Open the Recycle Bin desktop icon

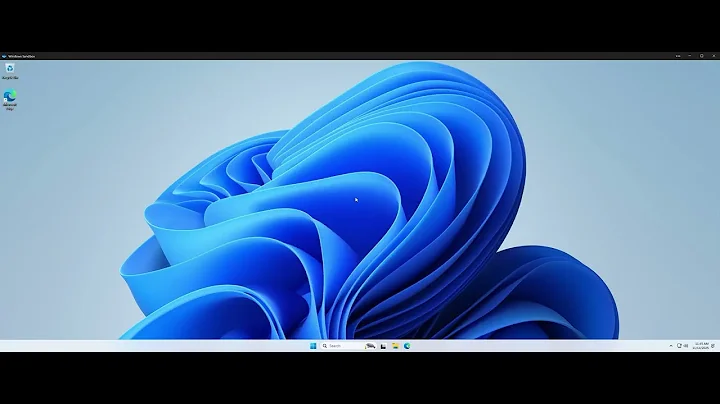coord(10,71)
